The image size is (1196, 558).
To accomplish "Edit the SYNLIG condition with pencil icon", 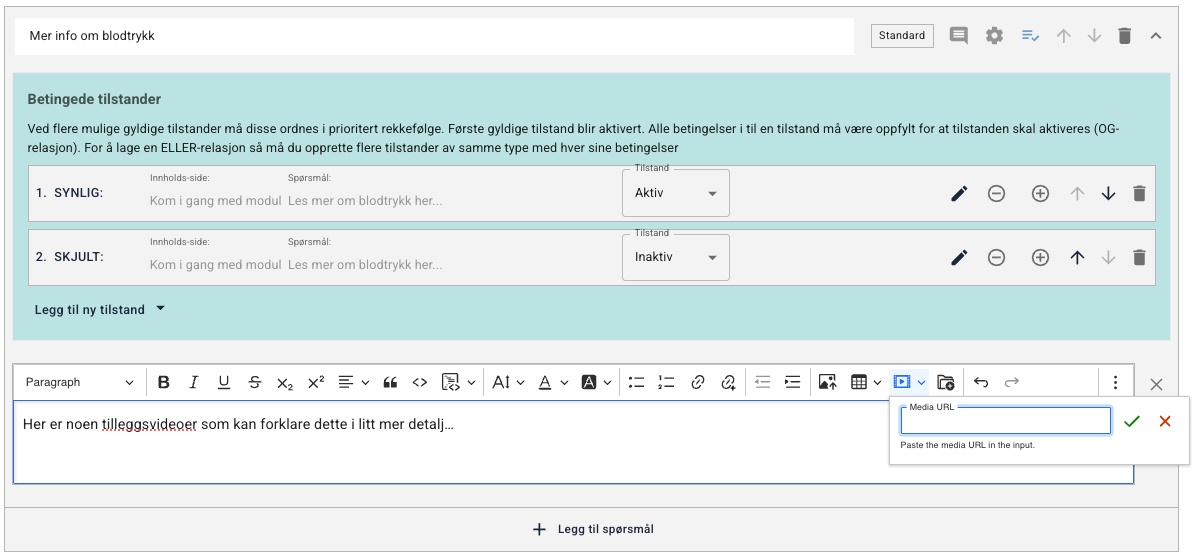I will pos(959,194).
